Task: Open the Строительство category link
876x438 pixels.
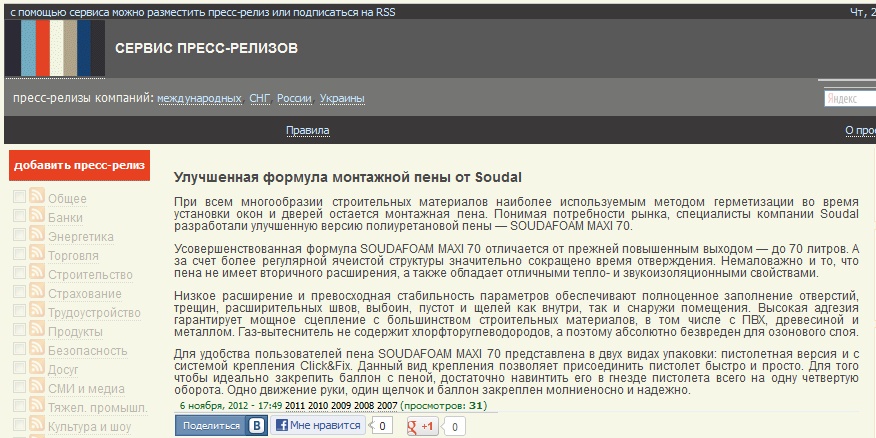Action: (x=91, y=275)
